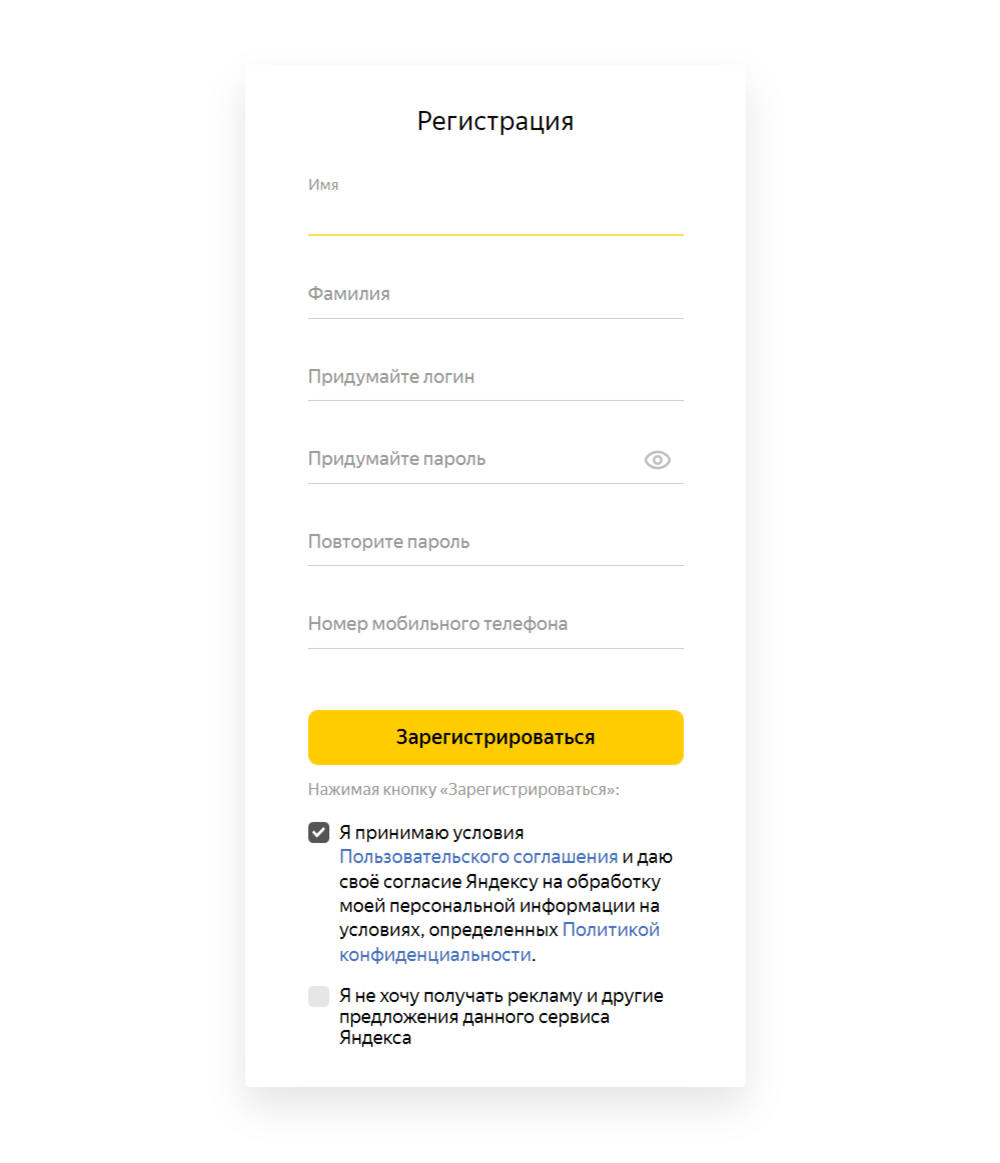This screenshot has height=1163, width=1000.
Task: Click the word 'конфиденциальности' in the link
Action: click(435, 955)
